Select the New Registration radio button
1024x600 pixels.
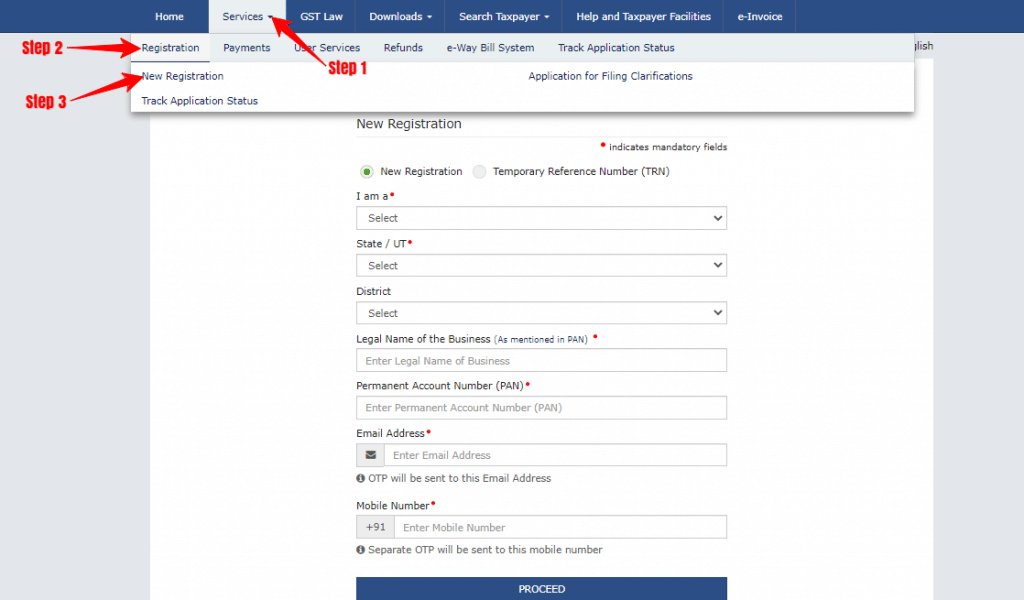pyautogui.click(x=366, y=172)
